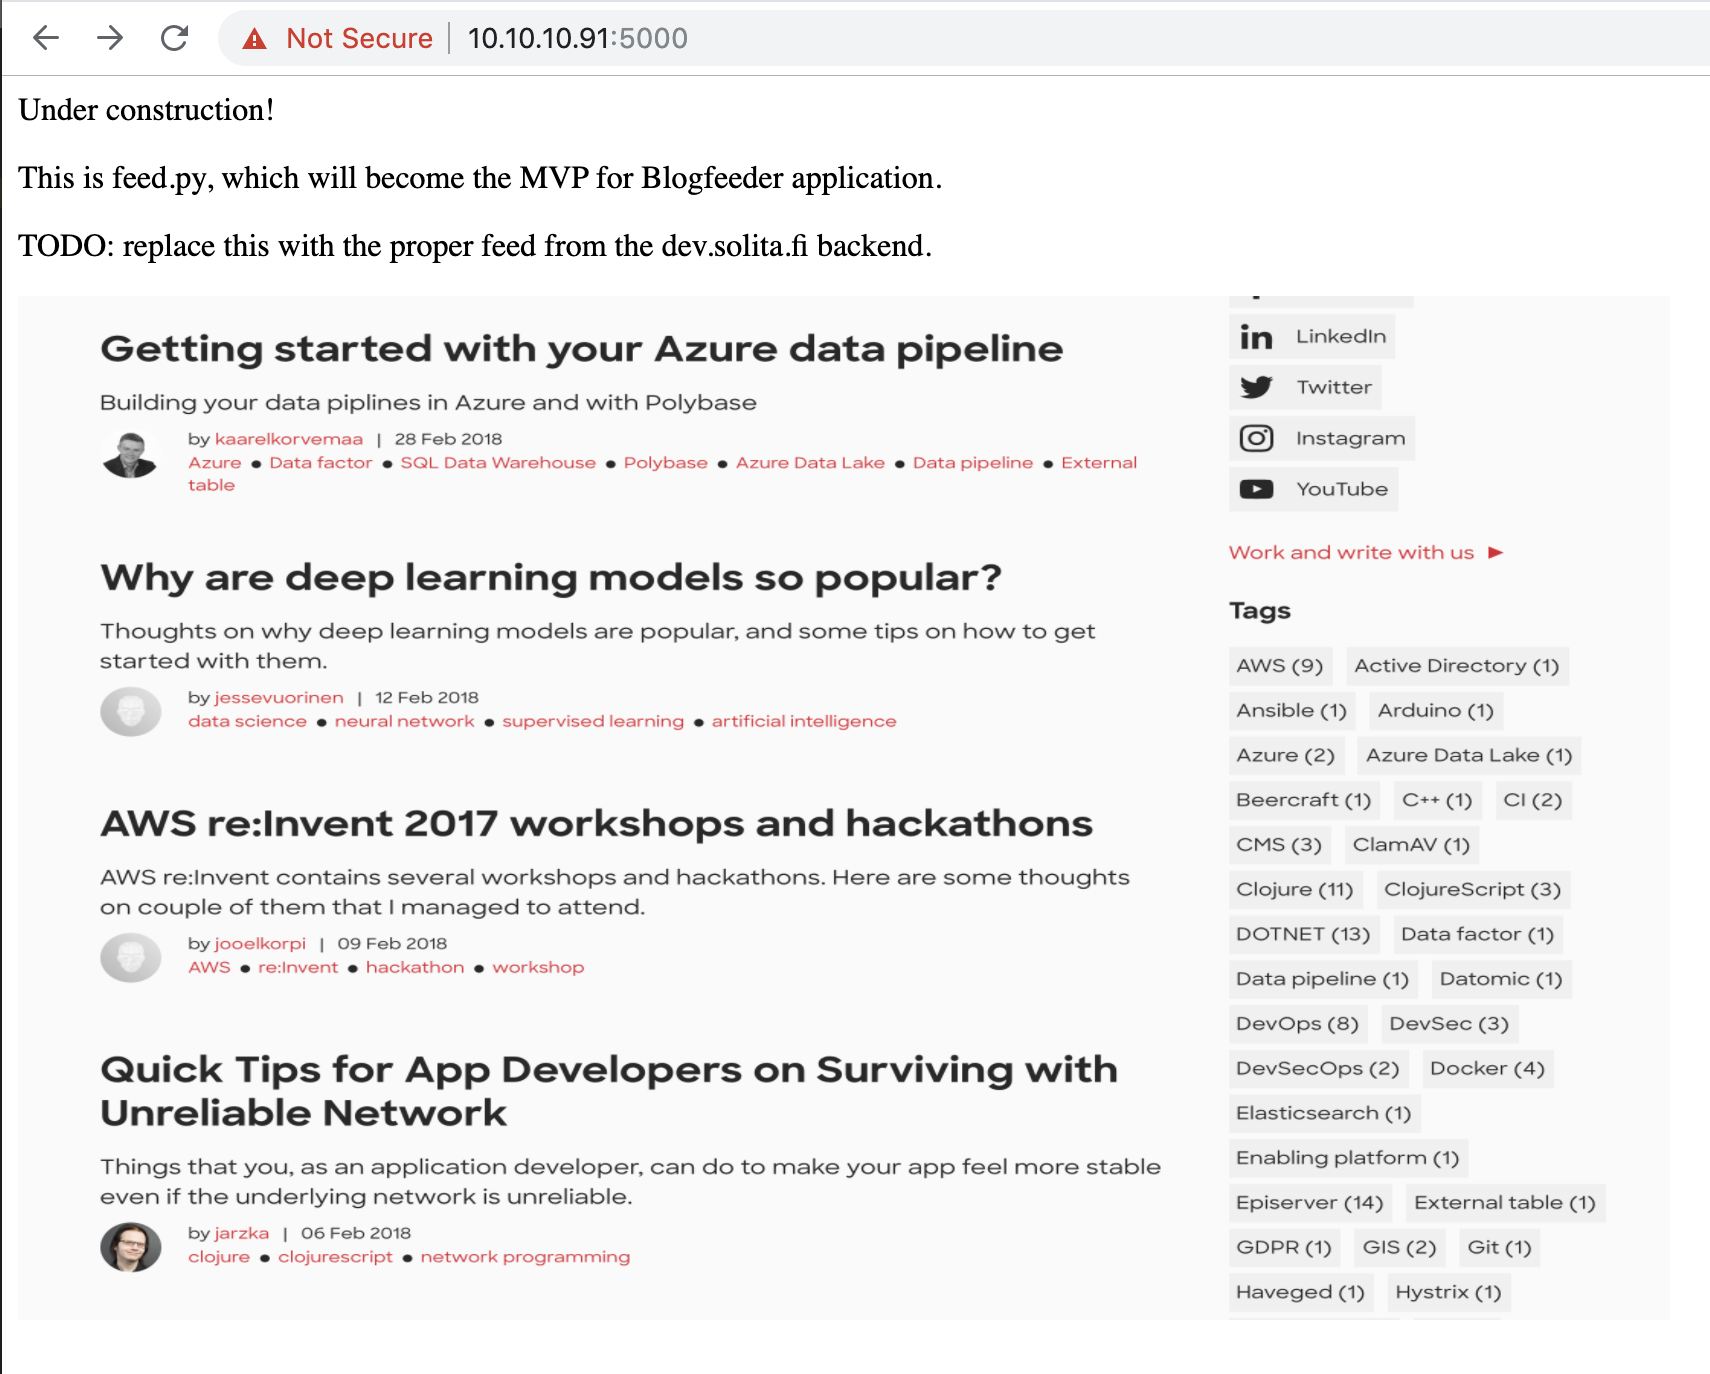Viewport: 1710px width, 1374px height.
Task: Select the Docker (4) tag
Action: tap(1487, 1069)
